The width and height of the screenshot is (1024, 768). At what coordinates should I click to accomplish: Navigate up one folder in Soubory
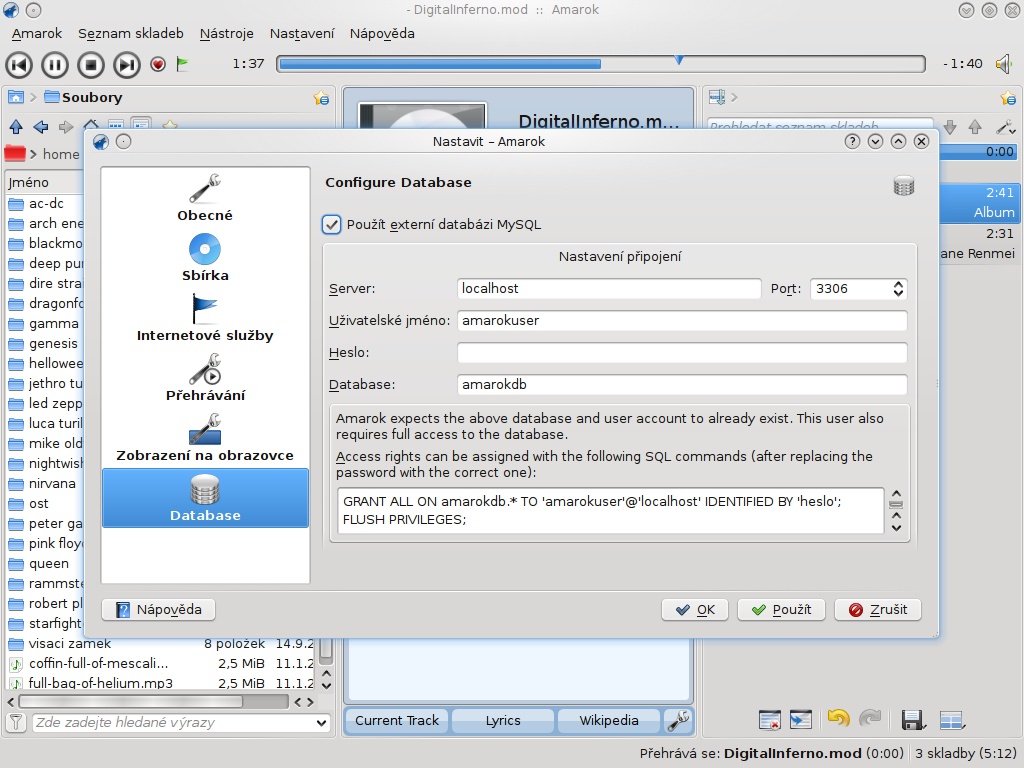coord(16,127)
